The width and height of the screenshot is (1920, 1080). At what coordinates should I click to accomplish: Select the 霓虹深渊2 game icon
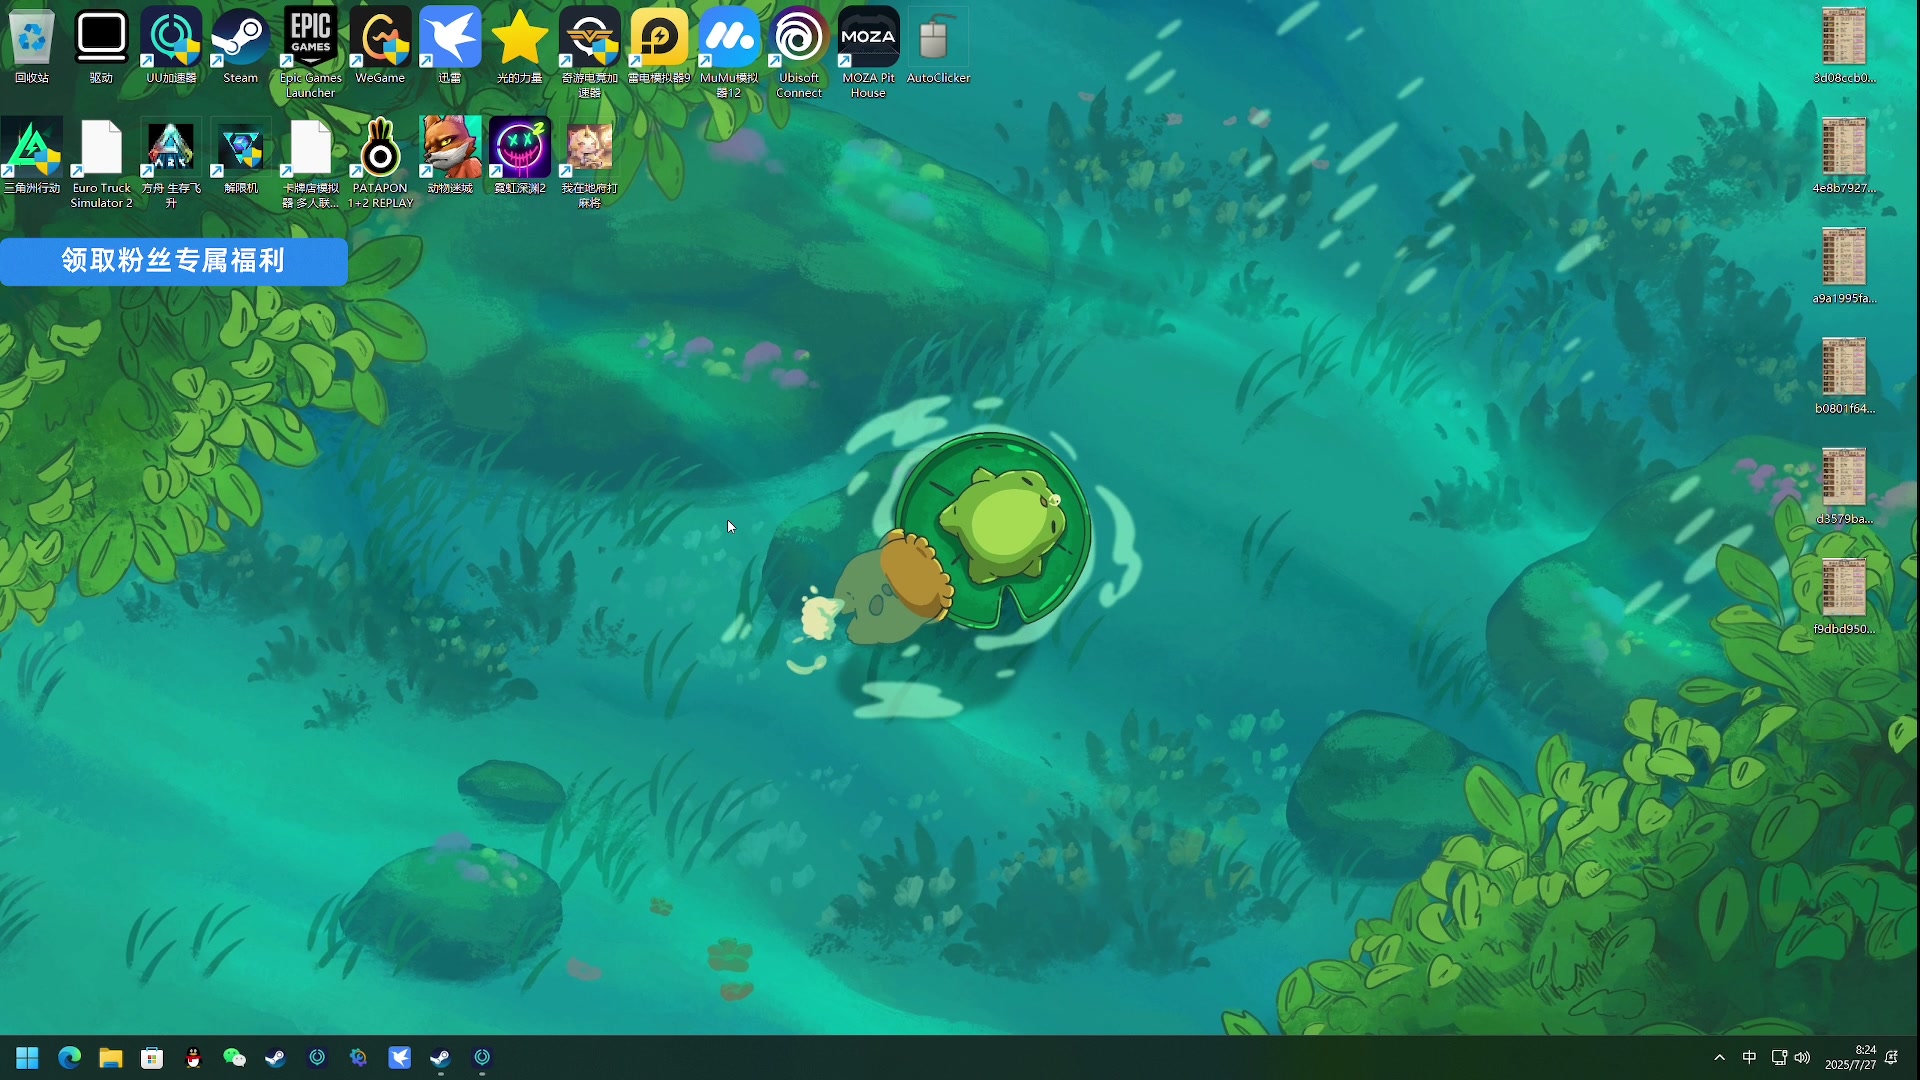[x=520, y=157]
